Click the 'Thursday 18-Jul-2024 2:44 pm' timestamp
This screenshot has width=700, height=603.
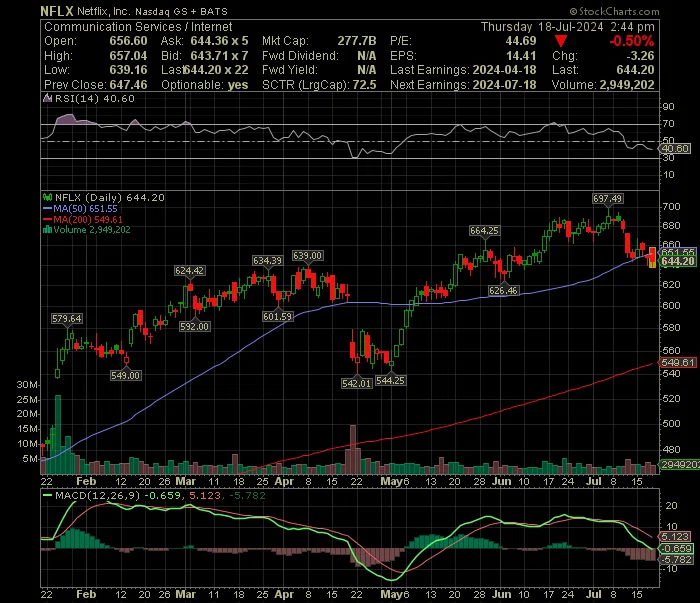(567, 27)
